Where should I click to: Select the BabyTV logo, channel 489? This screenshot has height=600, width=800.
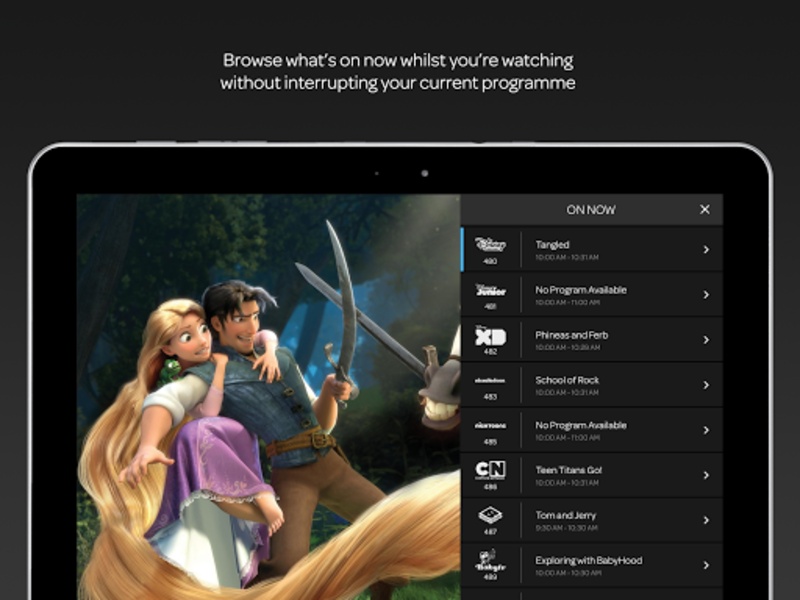click(490, 561)
